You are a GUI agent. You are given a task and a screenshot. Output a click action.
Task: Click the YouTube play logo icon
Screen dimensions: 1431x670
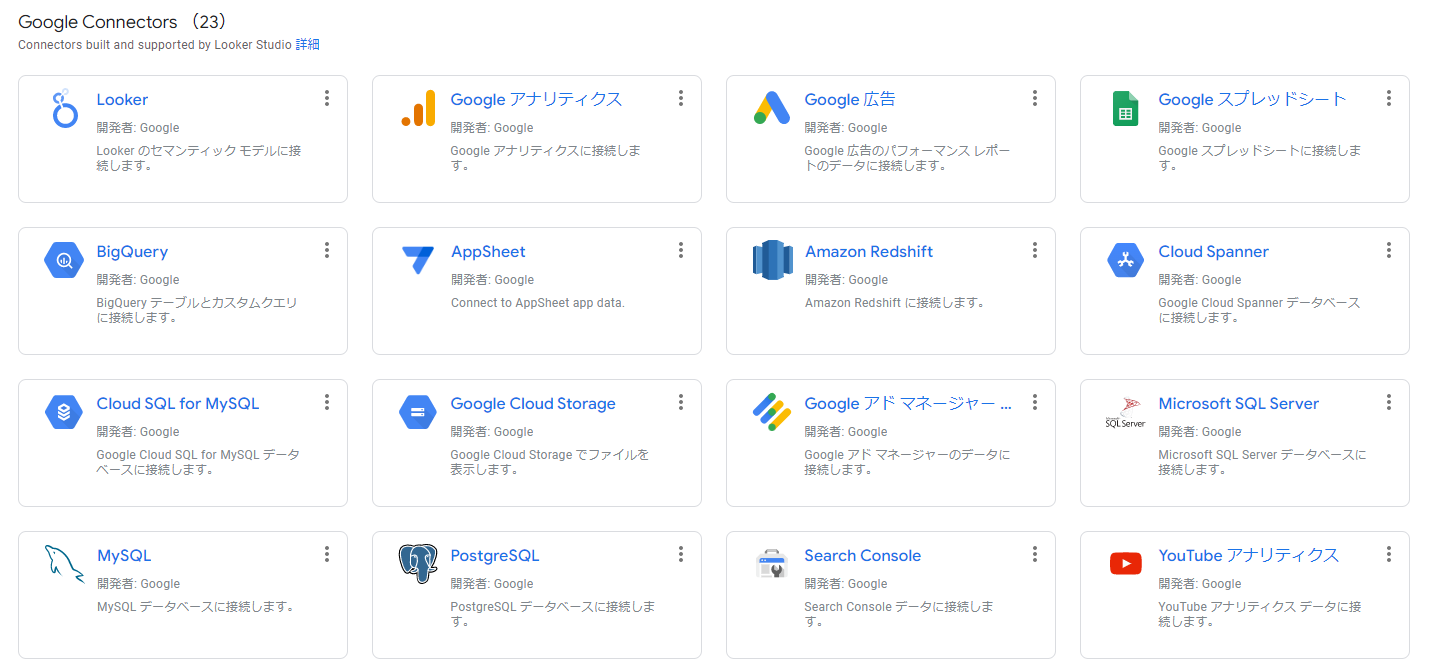point(1126,564)
